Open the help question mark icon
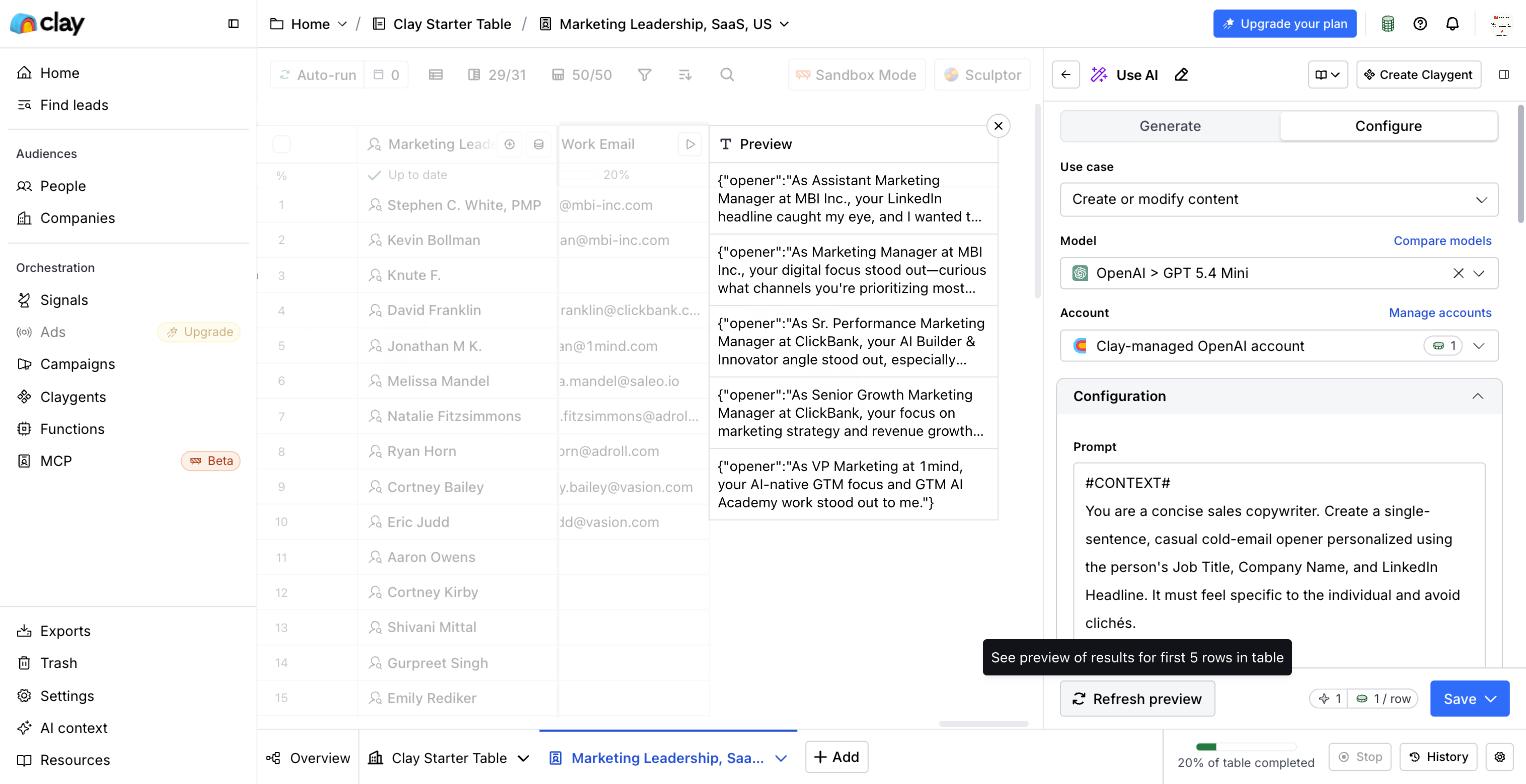 pos(1420,23)
